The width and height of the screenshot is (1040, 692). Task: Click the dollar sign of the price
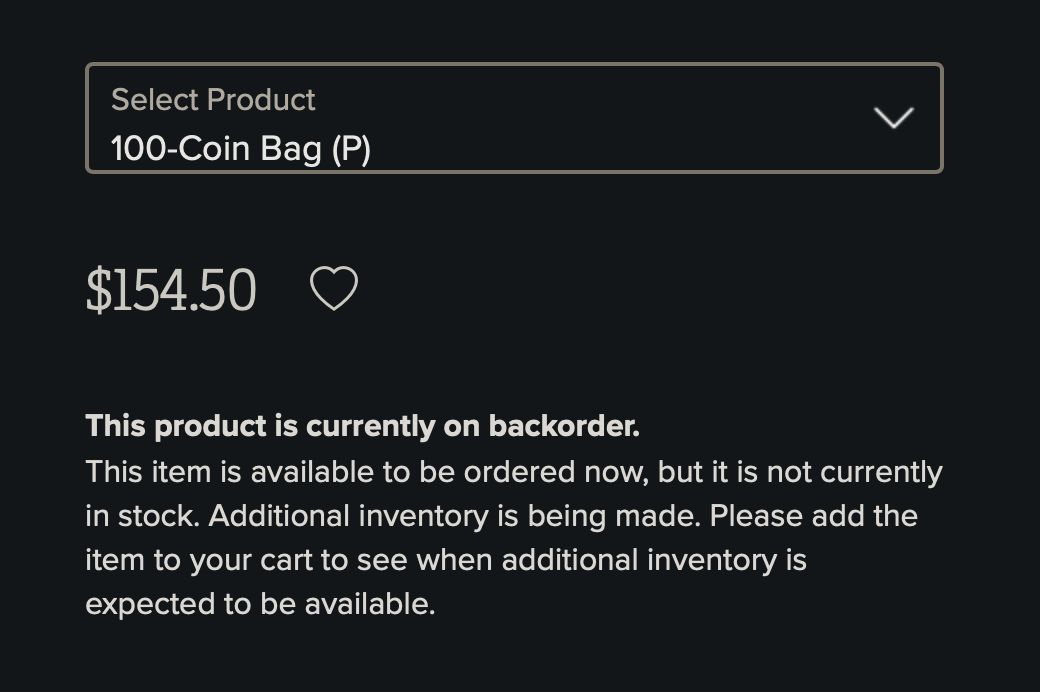[x=99, y=290]
